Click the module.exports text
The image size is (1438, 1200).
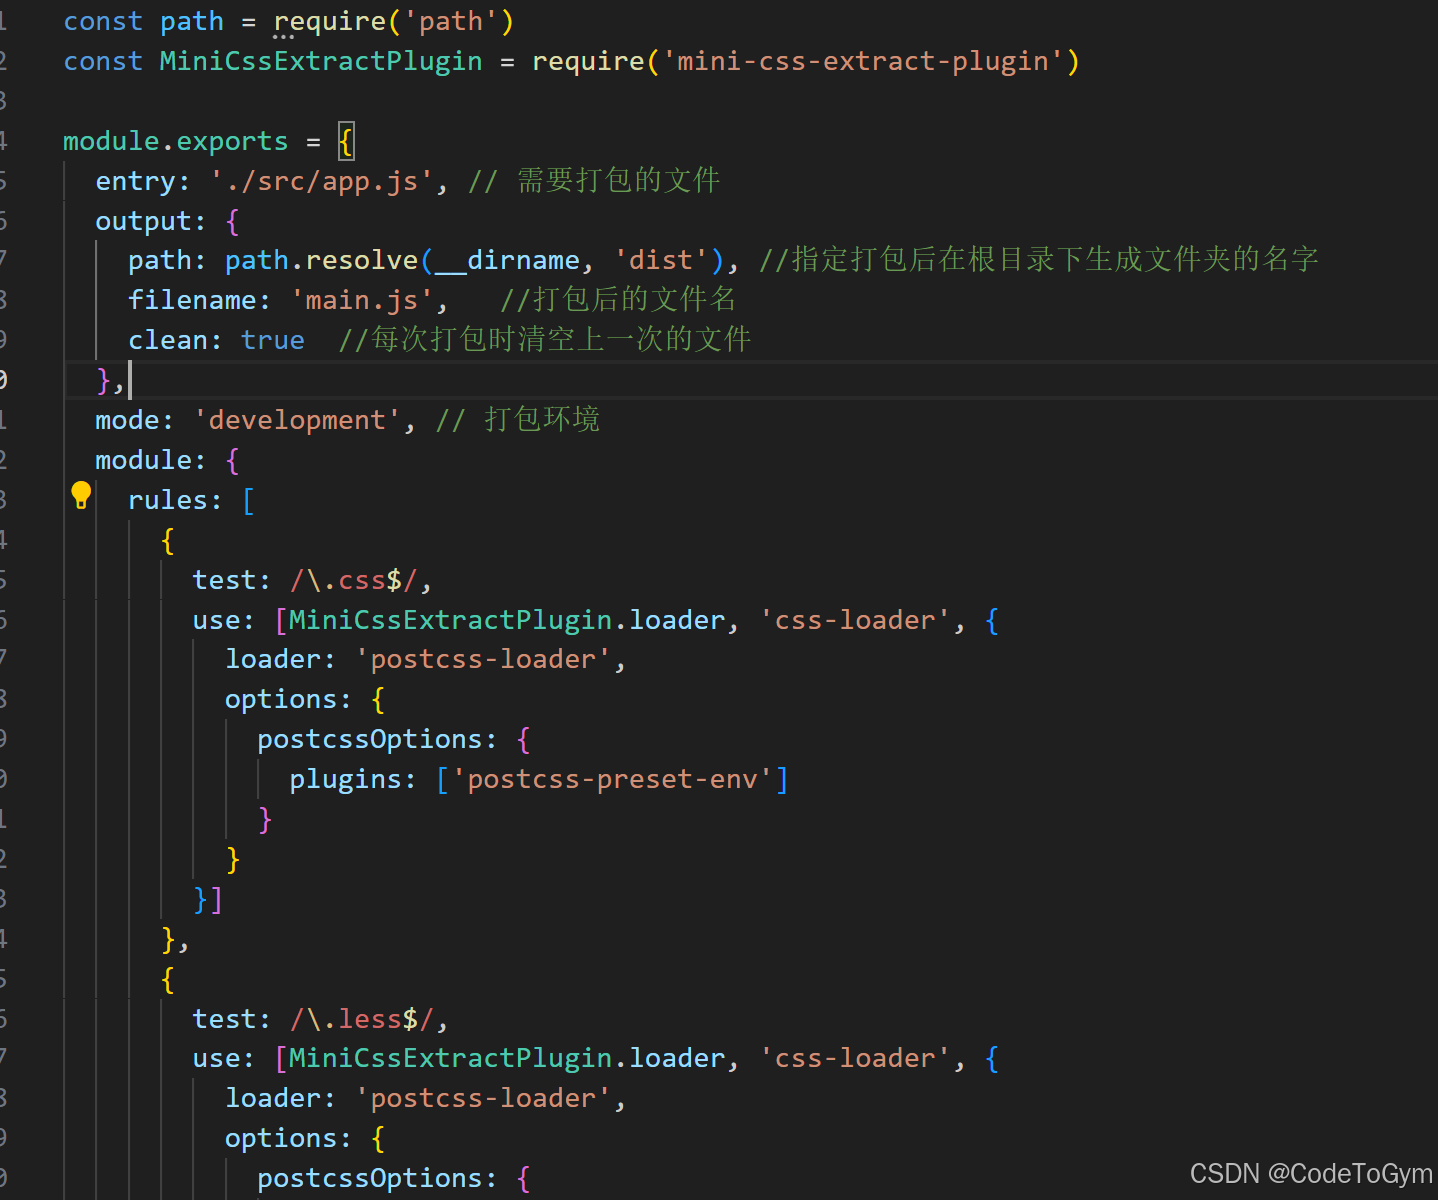(x=176, y=141)
